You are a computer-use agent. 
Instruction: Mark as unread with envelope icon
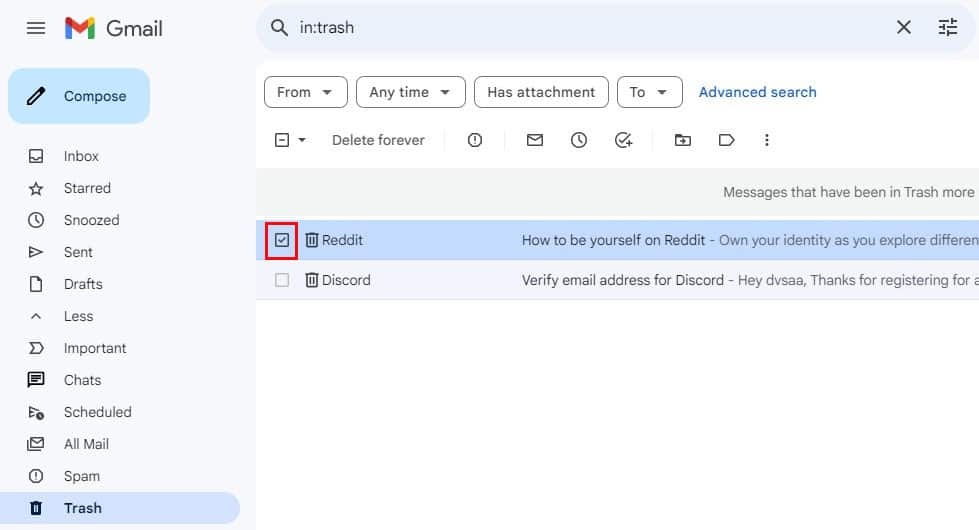534,140
